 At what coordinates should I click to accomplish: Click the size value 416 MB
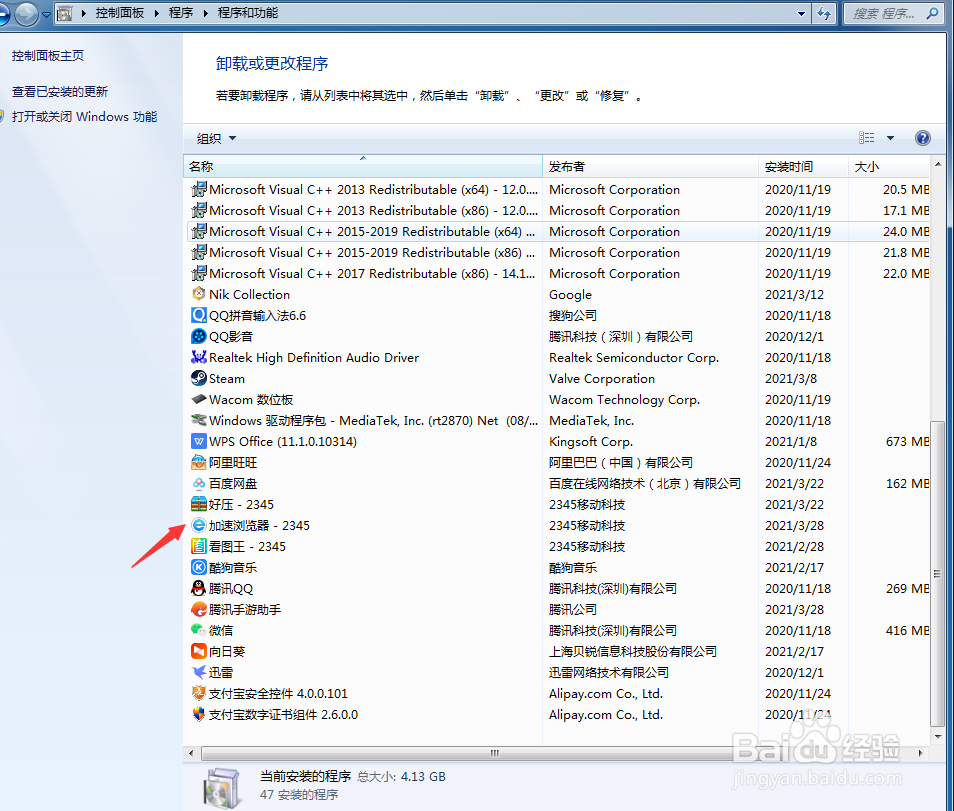click(907, 630)
